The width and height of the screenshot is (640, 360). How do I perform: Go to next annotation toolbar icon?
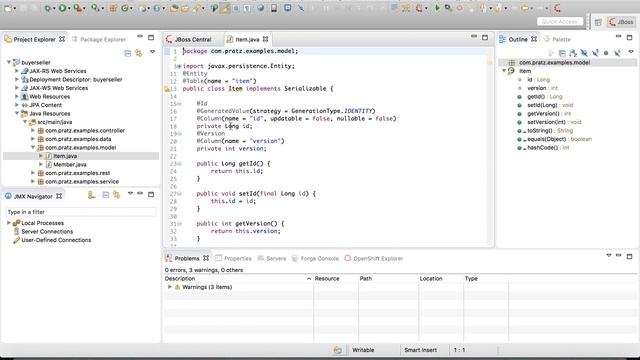tap(482, 8)
